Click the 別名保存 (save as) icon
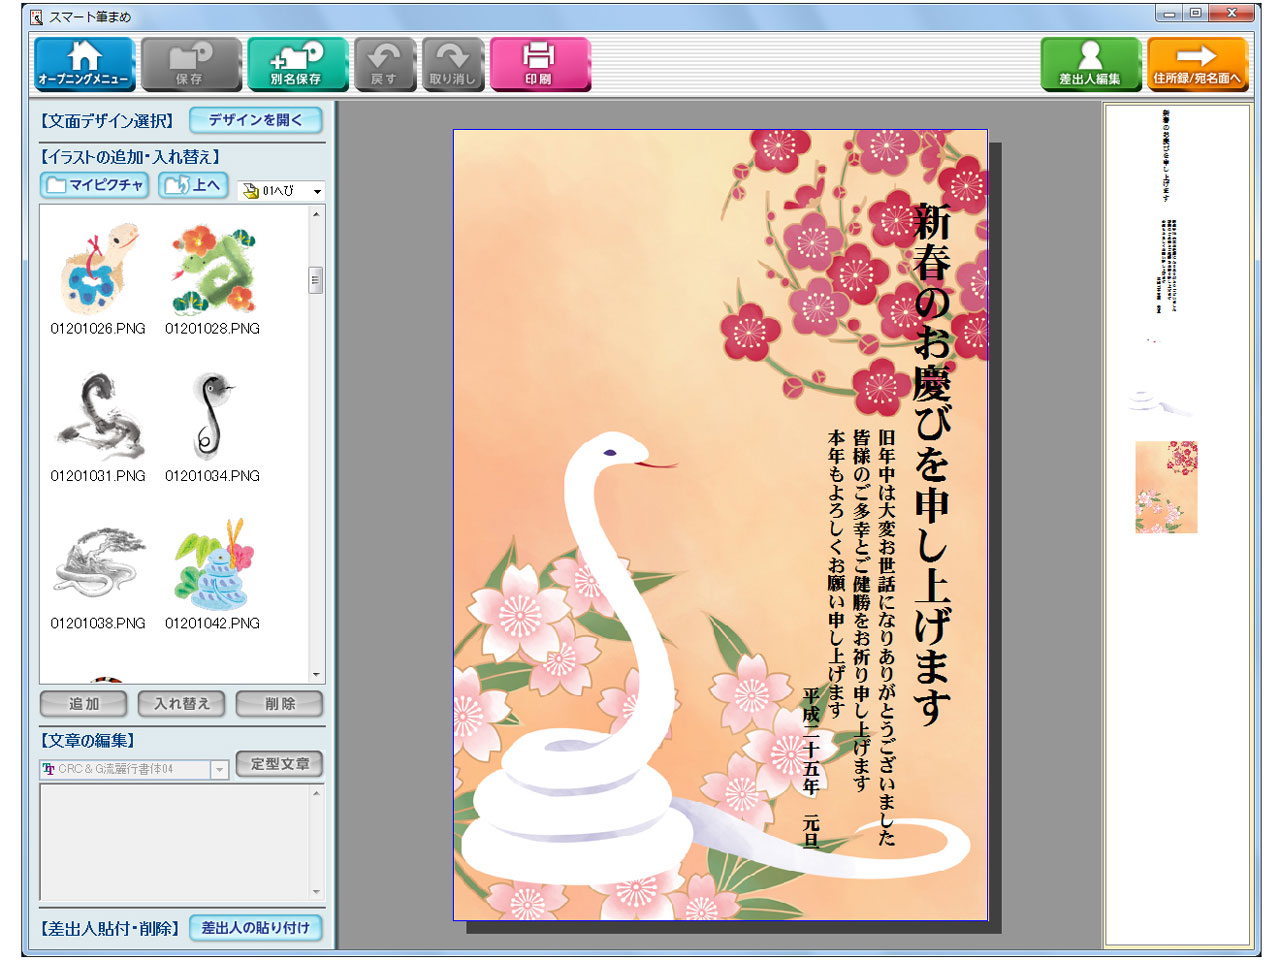Image resolution: width=1280 pixels, height=960 pixels. tap(298, 64)
